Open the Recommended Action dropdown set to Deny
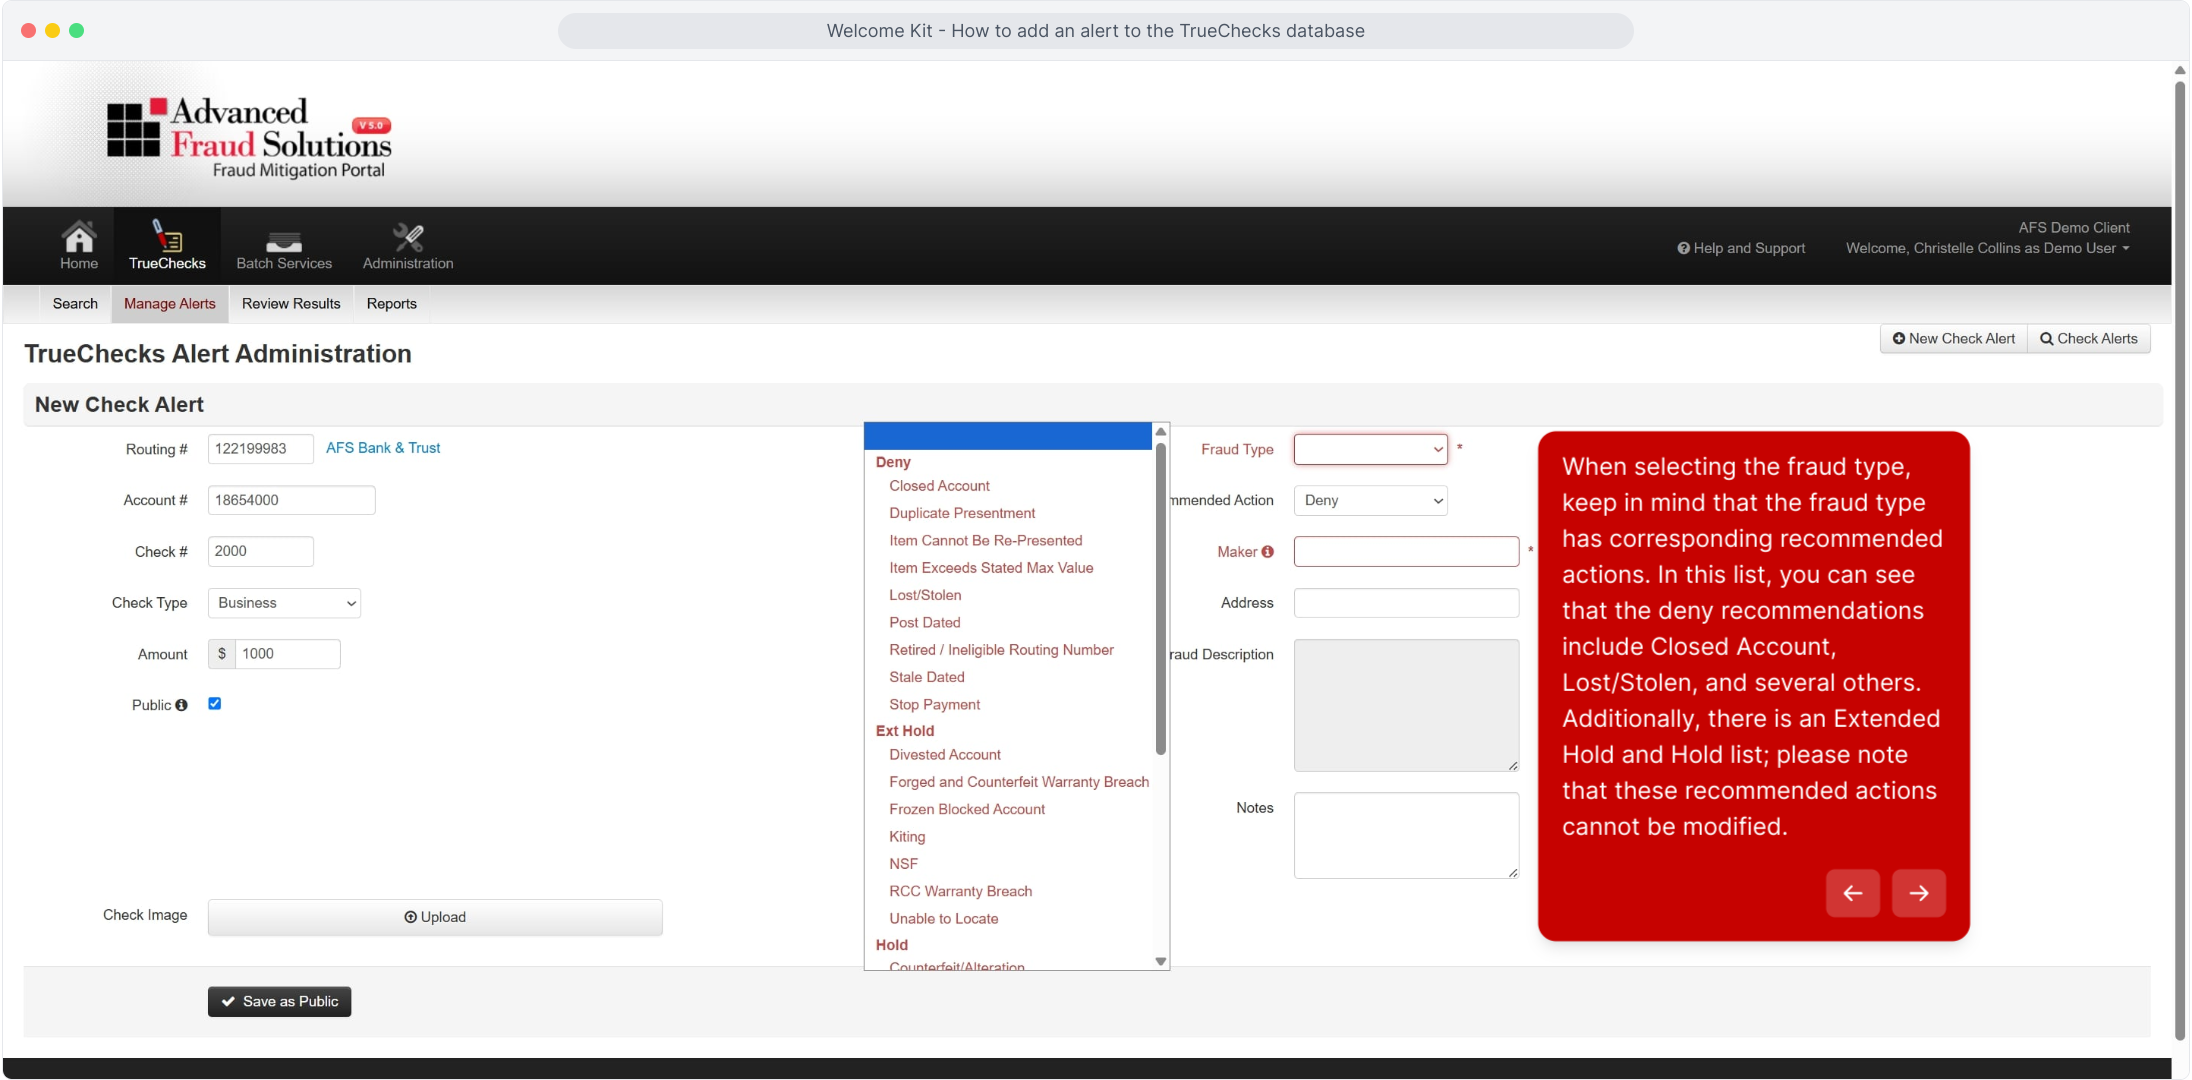Screen dimensions: 2192x1080 pyautogui.click(x=1371, y=500)
